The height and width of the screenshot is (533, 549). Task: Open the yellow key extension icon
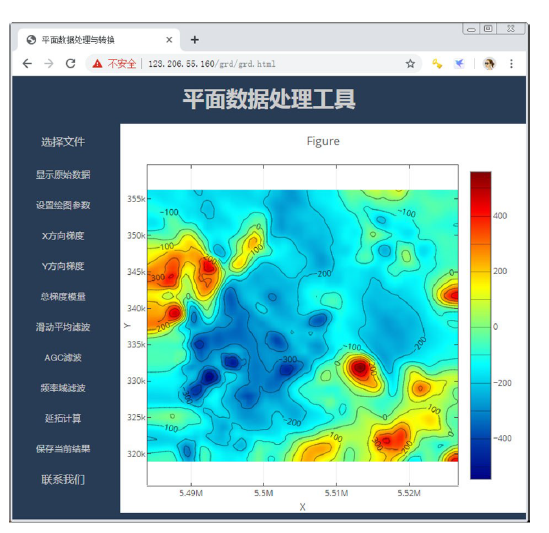[x=437, y=64]
